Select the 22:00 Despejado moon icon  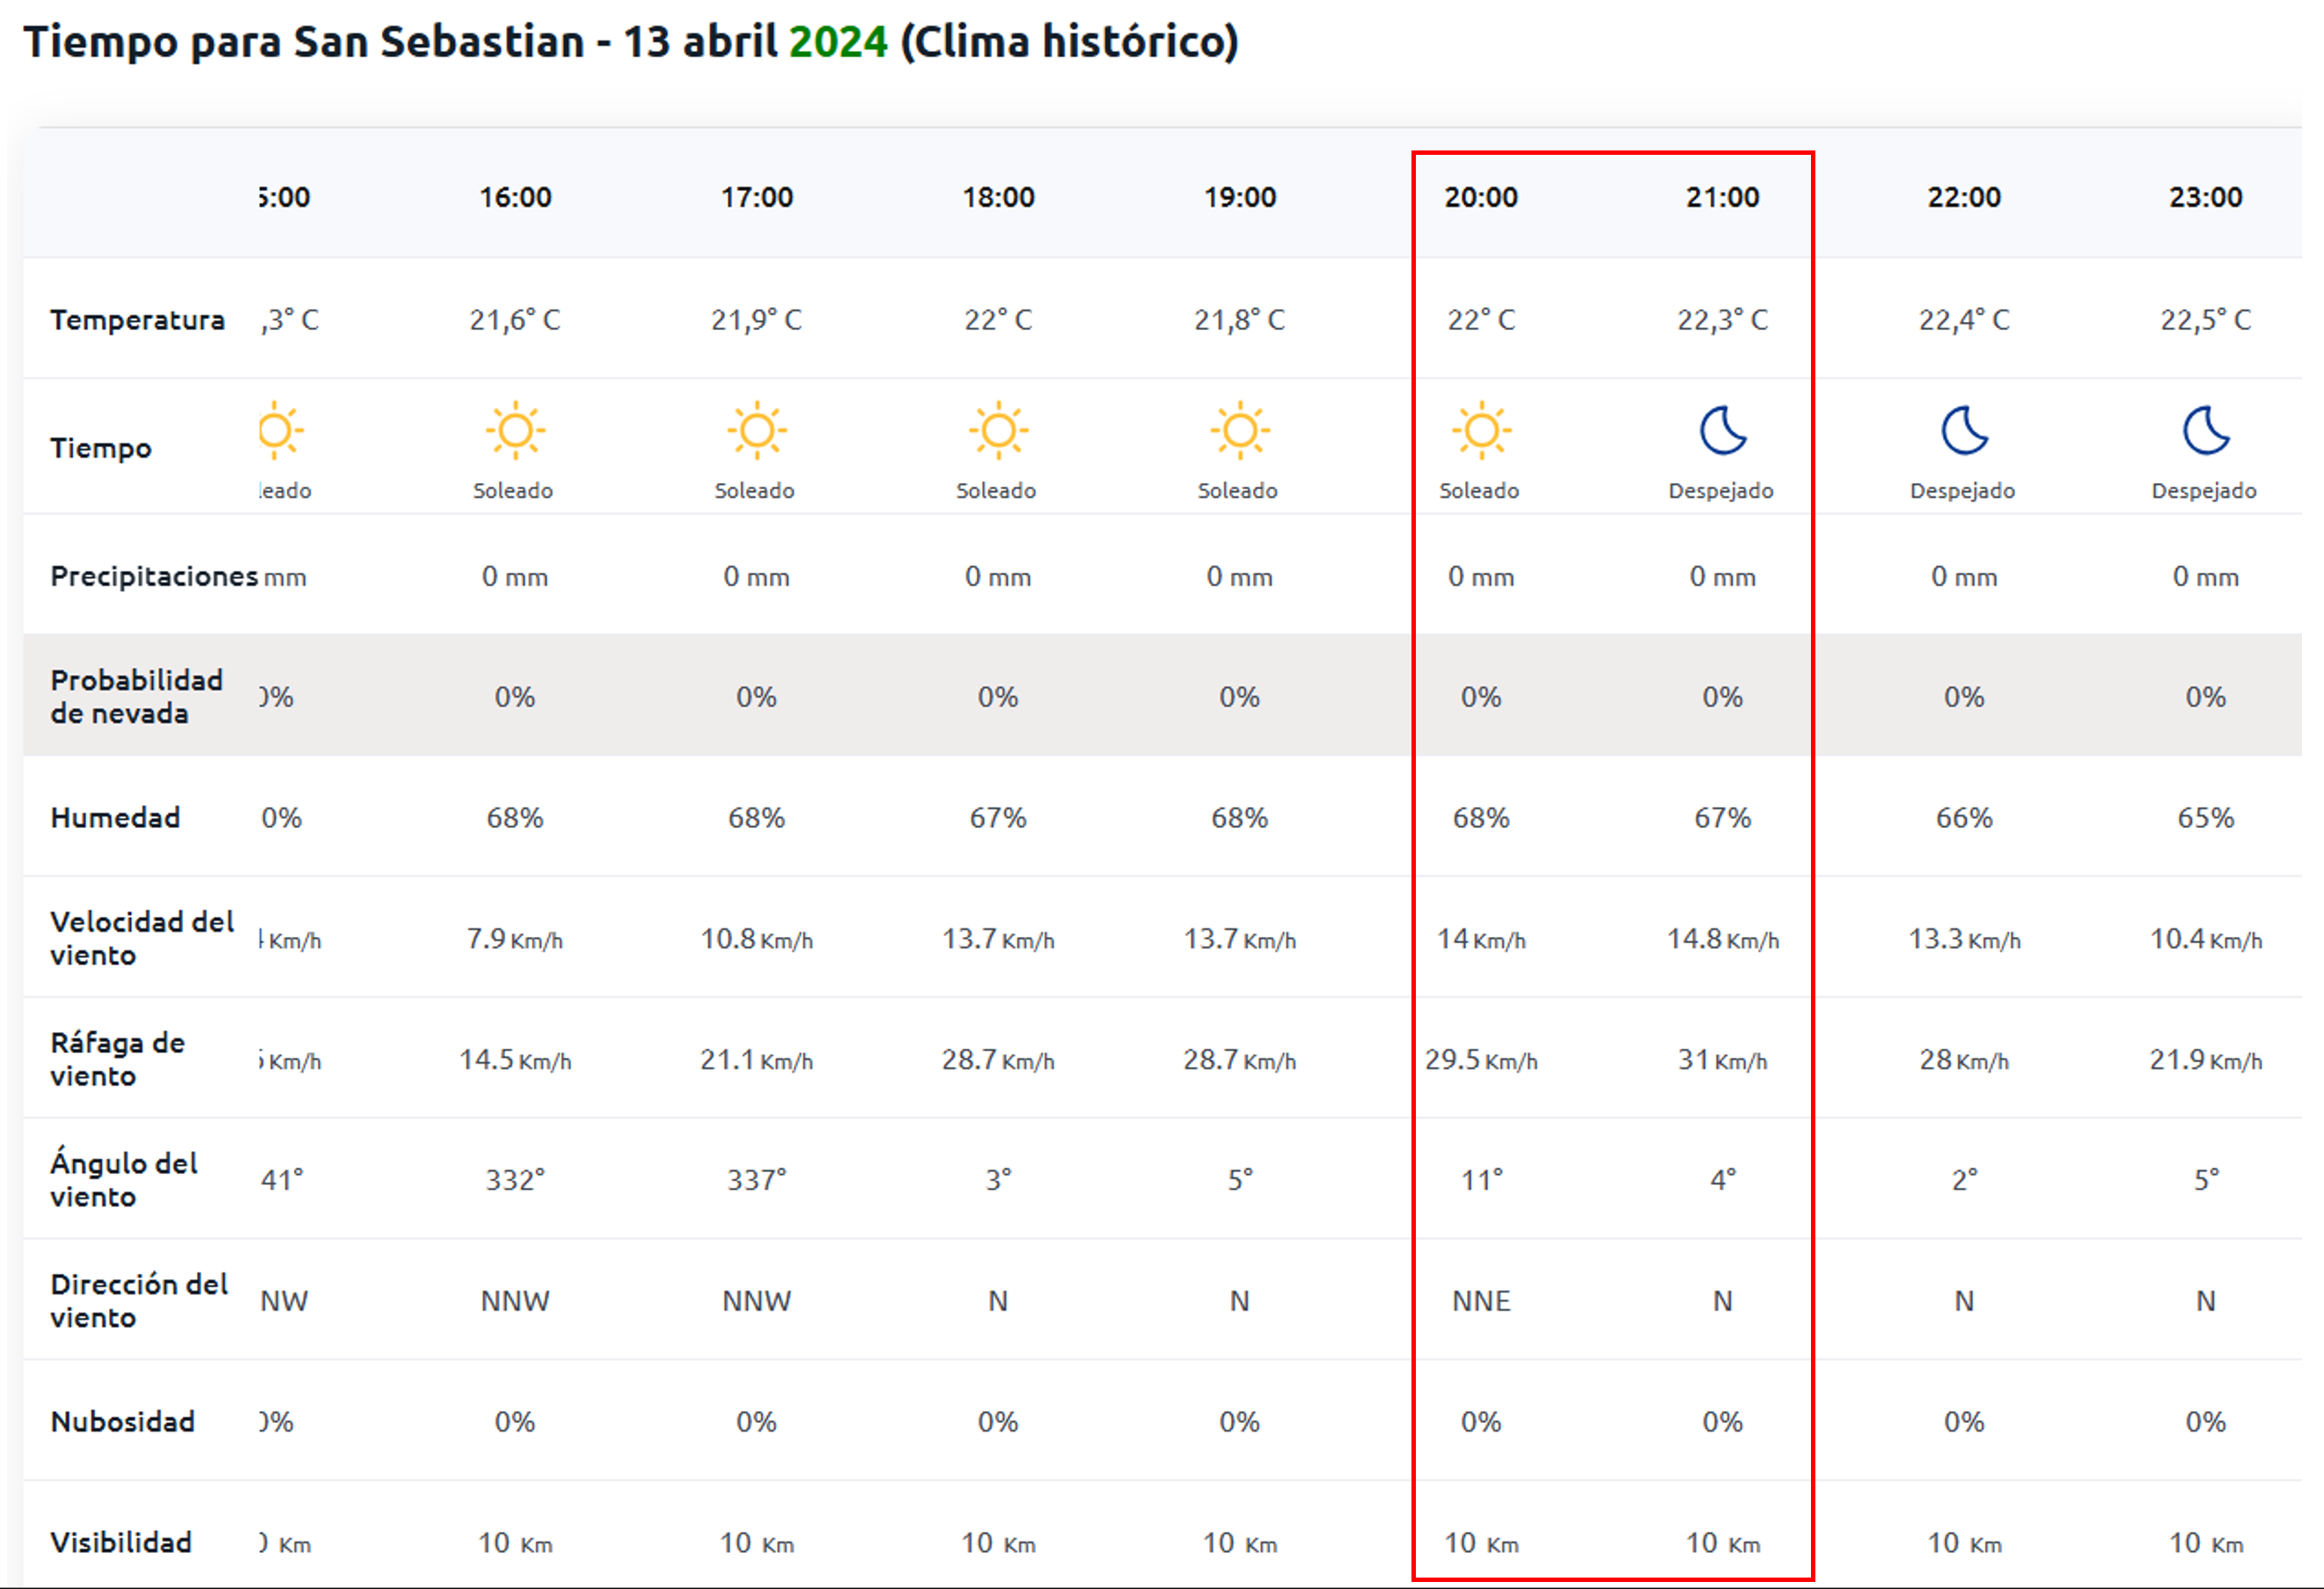pyautogui.click(x=1964, y=431)
